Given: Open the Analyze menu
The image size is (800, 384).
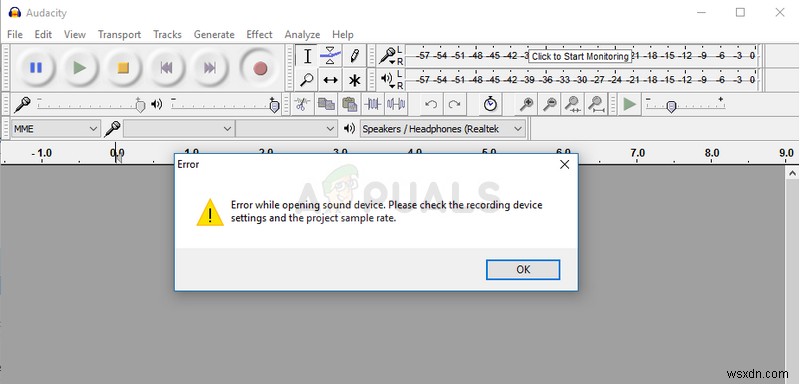Looking at the screenshot, I should pyautogui.click(x=302, y=34).
